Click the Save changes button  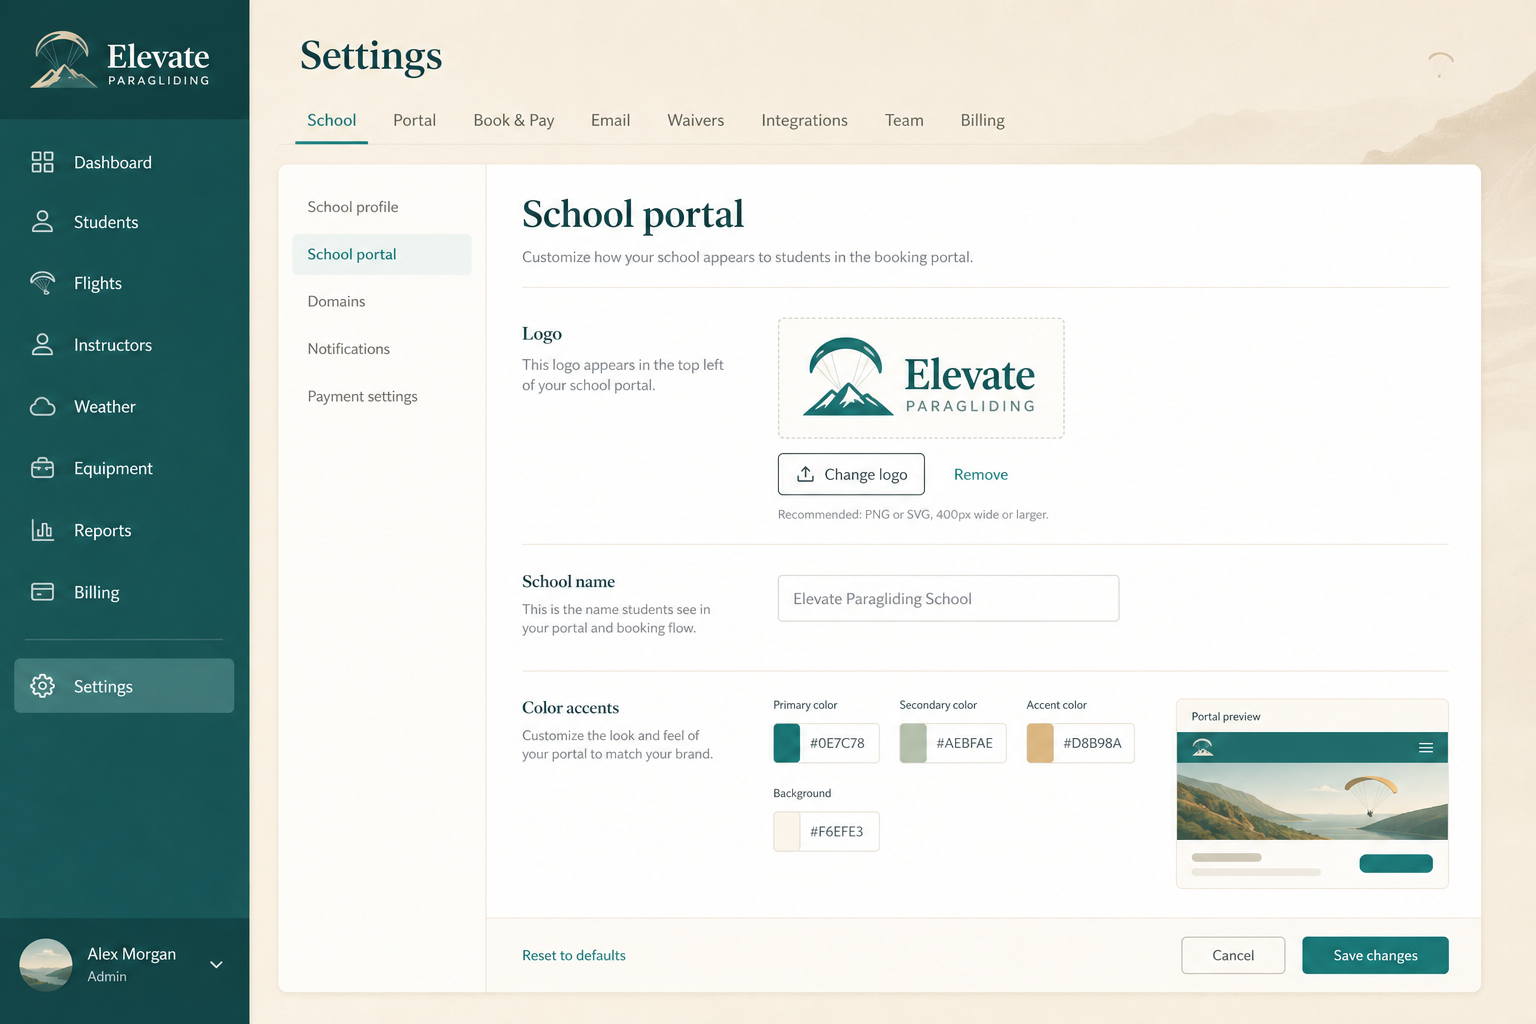coord(1375,955)
